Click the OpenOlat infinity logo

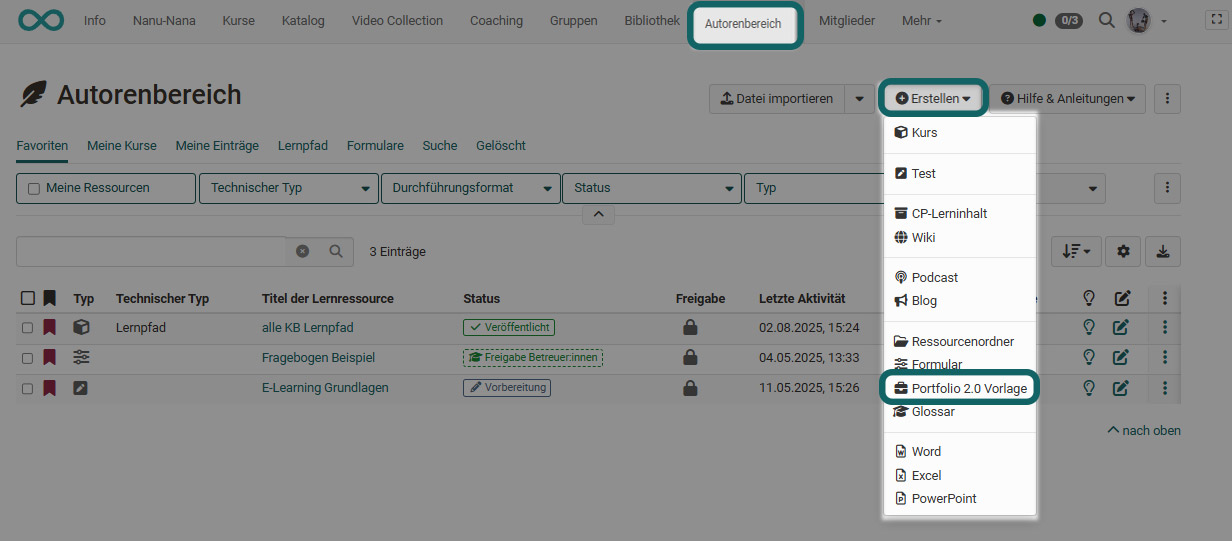(41, 20)
